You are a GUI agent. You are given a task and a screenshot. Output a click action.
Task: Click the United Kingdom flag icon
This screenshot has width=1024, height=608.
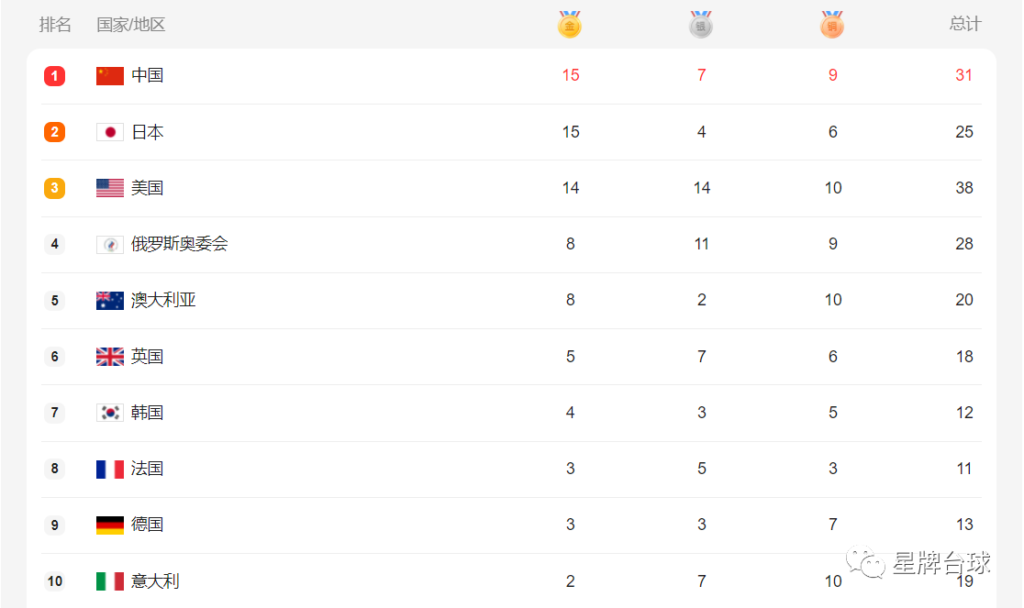point(110,357)
